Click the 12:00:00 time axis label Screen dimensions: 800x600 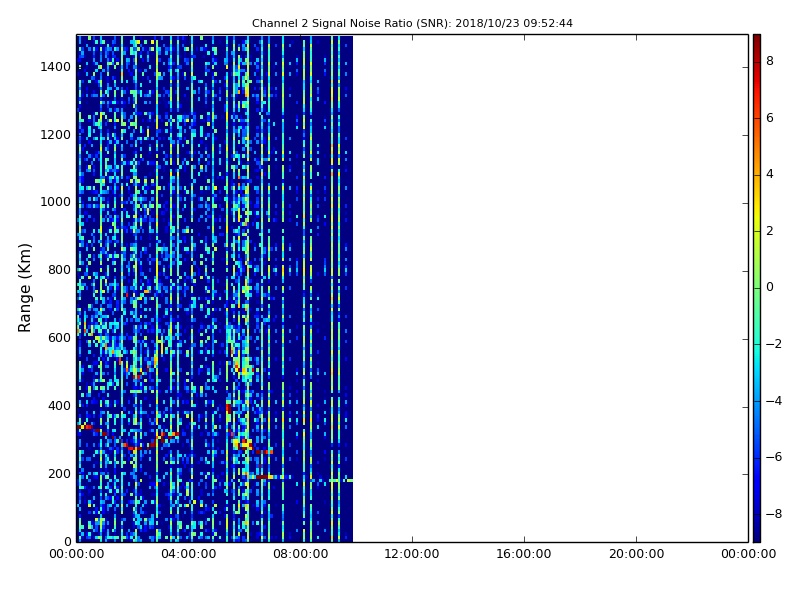[412, 554]
